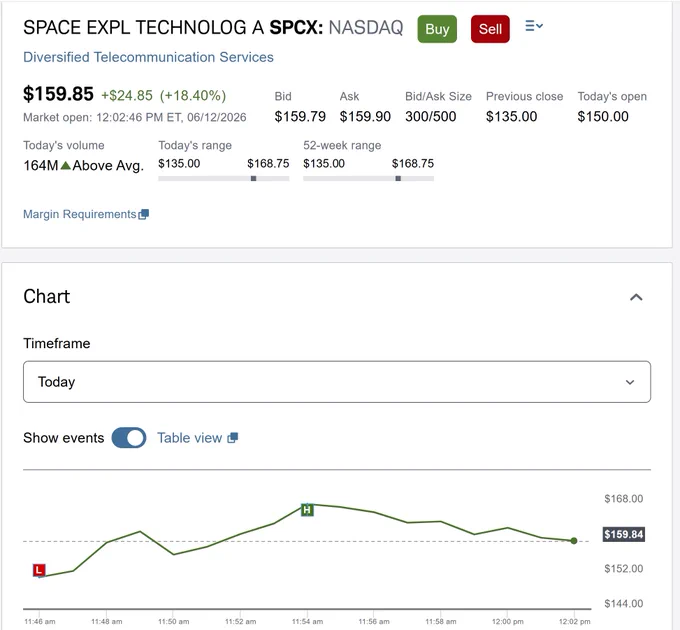Open the Timeframe dropdown showing Today
Image resolution: width=680 pixels, height=630 pixels.
337,382
